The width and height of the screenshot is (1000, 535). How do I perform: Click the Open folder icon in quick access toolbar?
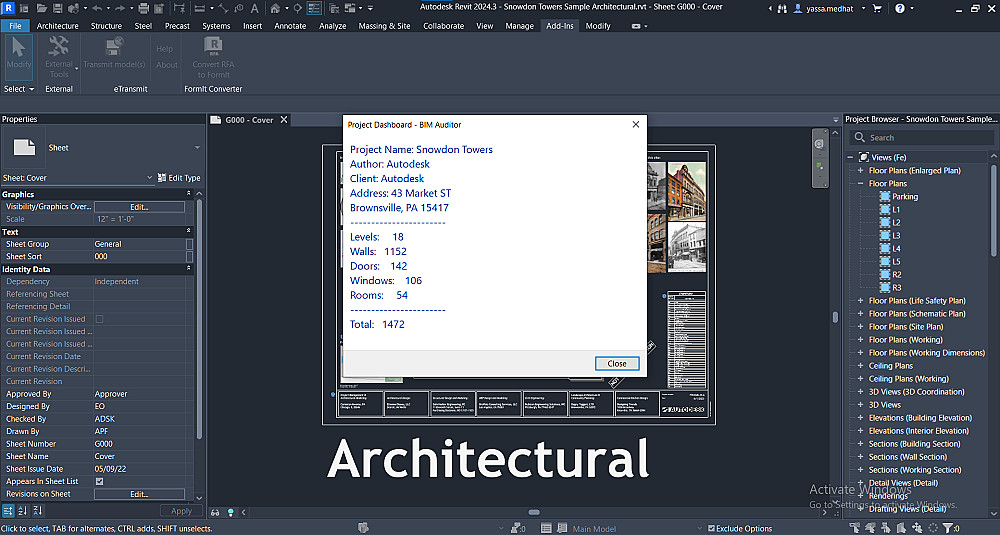[x=42, y=8]
